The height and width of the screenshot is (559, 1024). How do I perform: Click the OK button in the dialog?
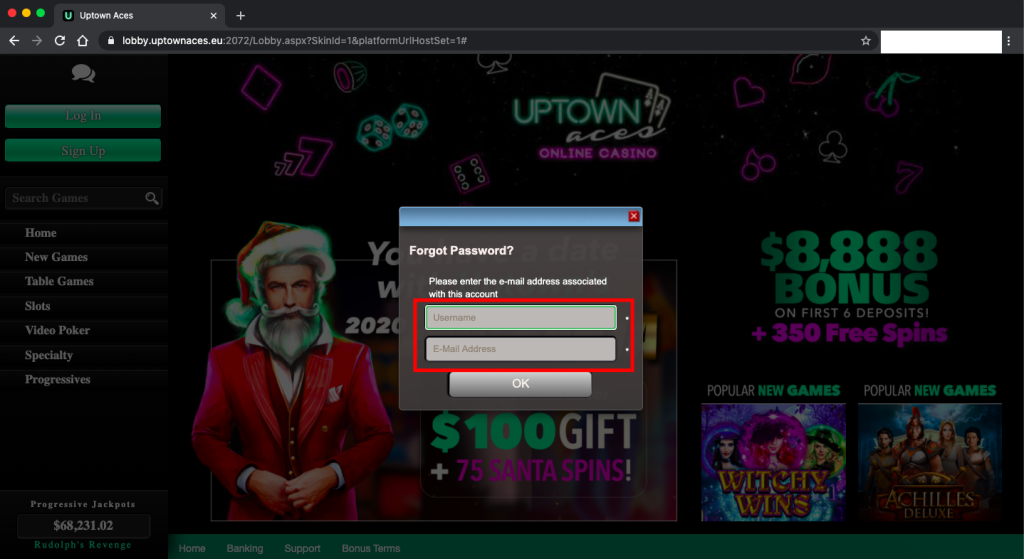[520, 383]
